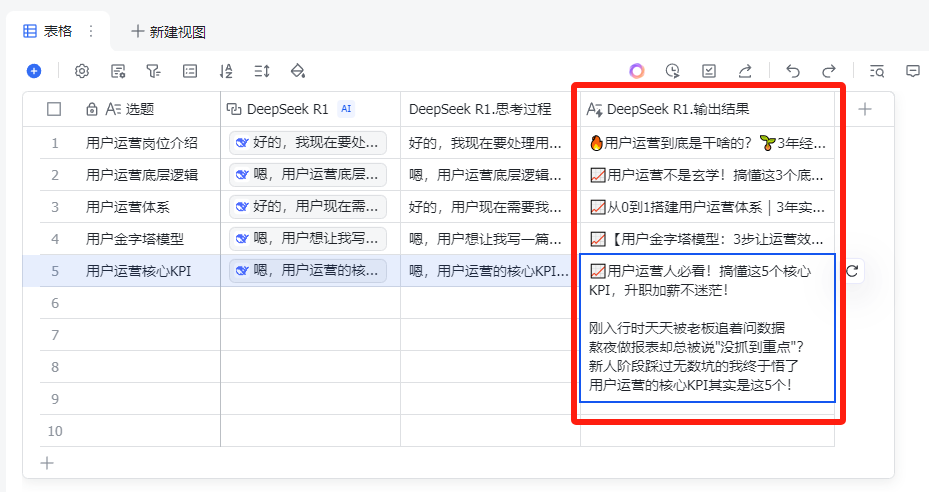Open the group records icon
This screenshot has width=929, height=492.
190,71
